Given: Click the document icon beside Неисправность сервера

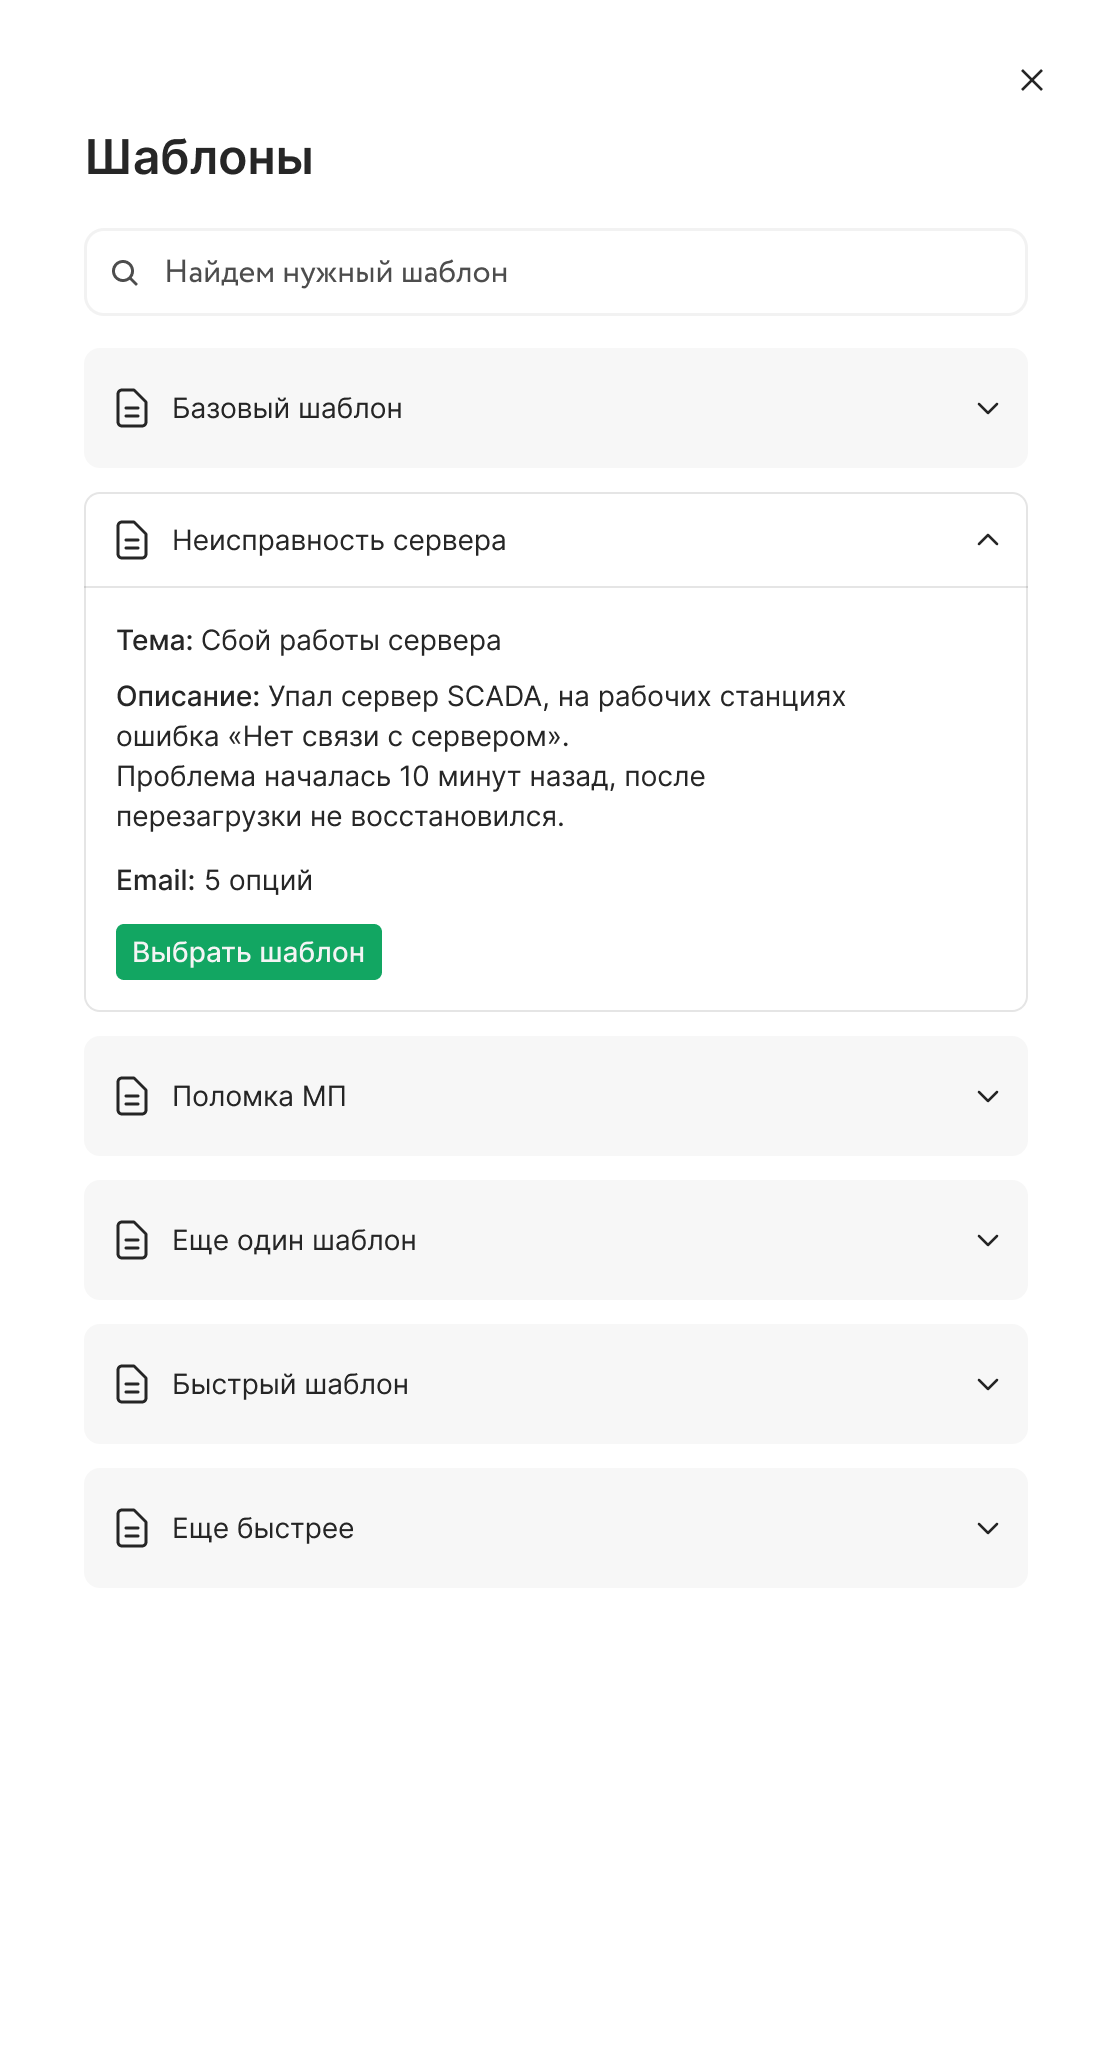Looking at the screenshot, I should (x=132, y=540).
